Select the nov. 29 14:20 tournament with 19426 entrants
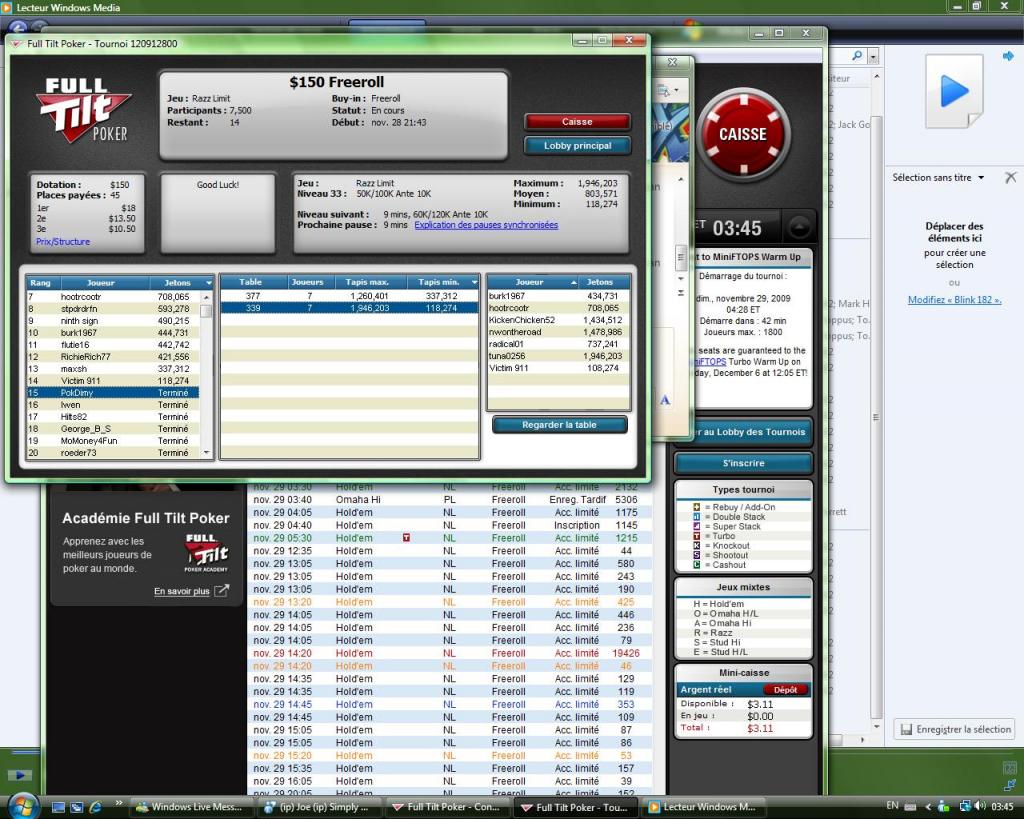 pos(449,653)
